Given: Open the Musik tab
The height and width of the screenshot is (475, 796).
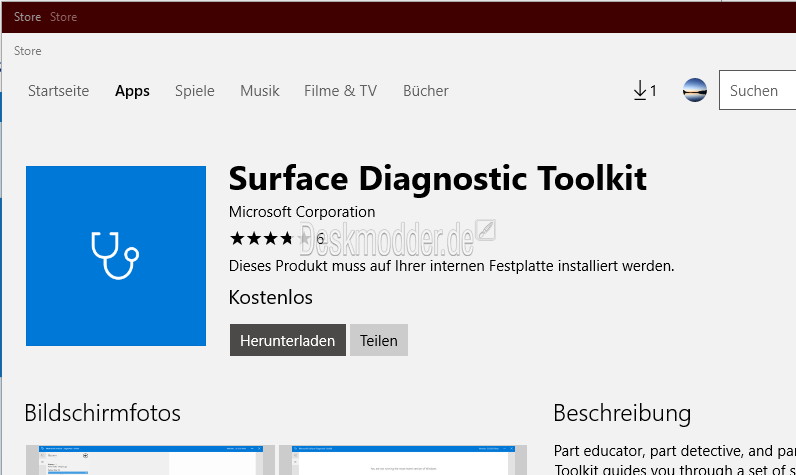Looking at the screenshot, I should click(x=259, y=91).
